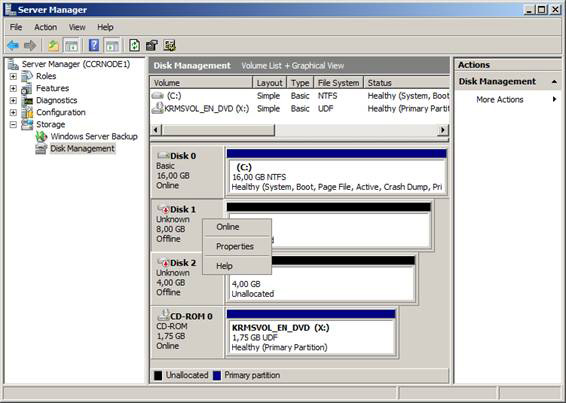Sort by the Layout column header
This screenshot has width=566, height=403.
point(269,83)
